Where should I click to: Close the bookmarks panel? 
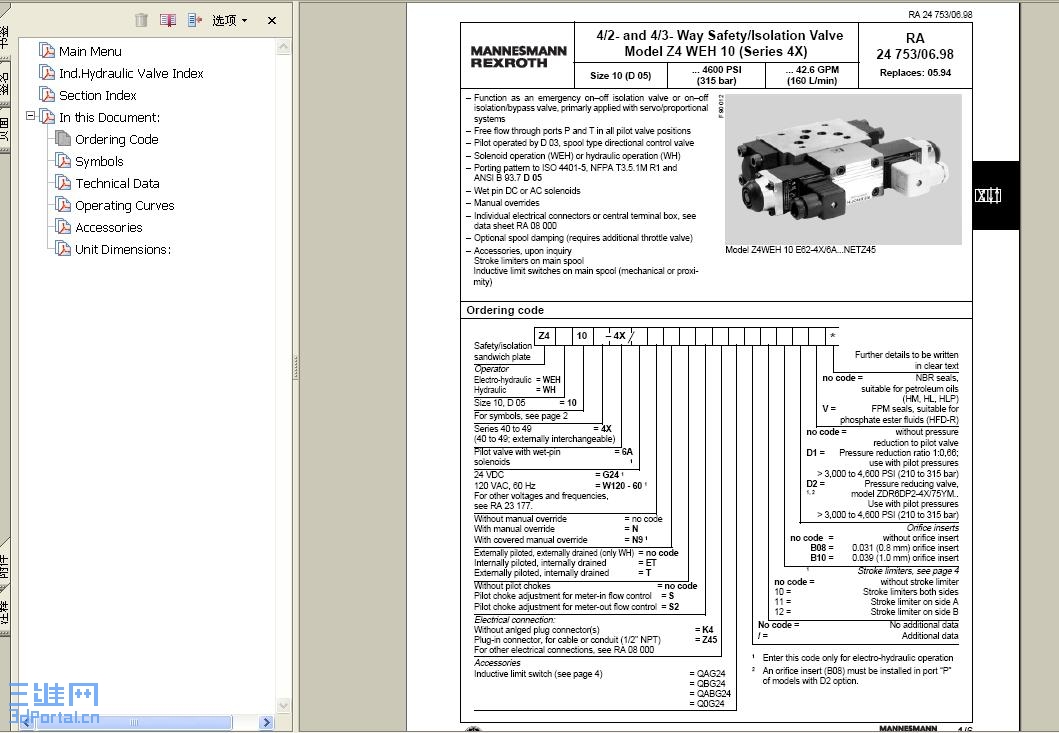click(272, 20)
